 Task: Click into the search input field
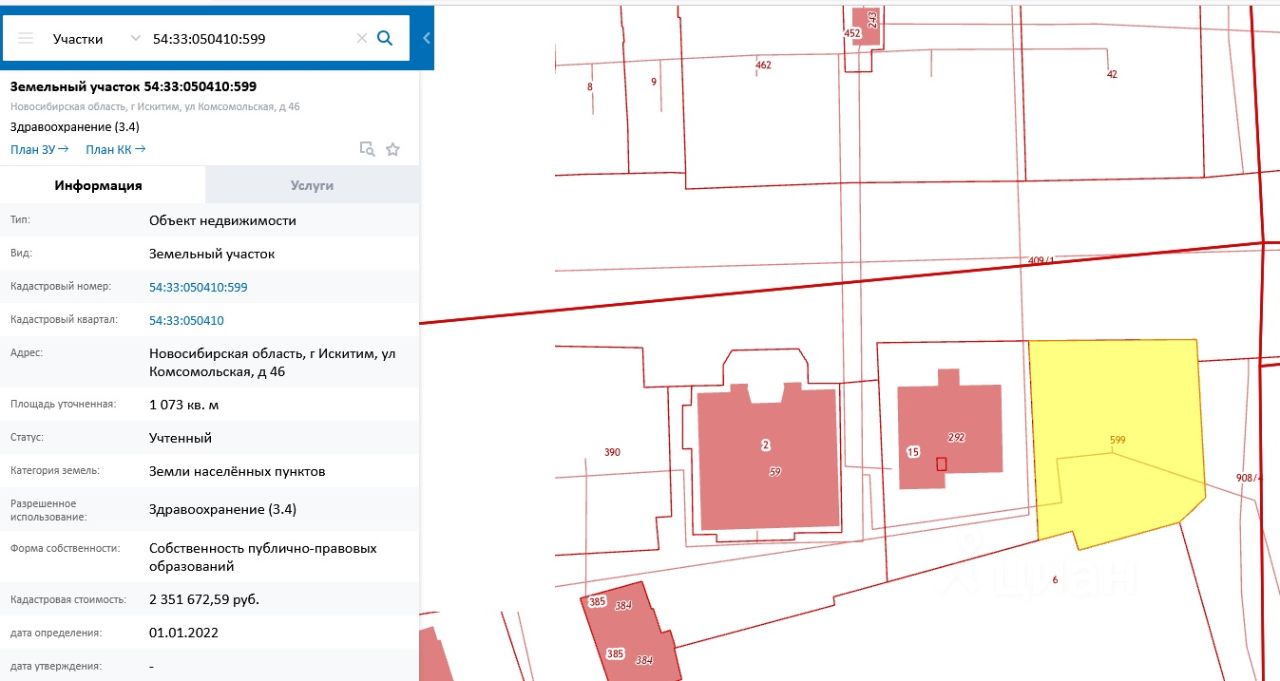click(250, 39)
